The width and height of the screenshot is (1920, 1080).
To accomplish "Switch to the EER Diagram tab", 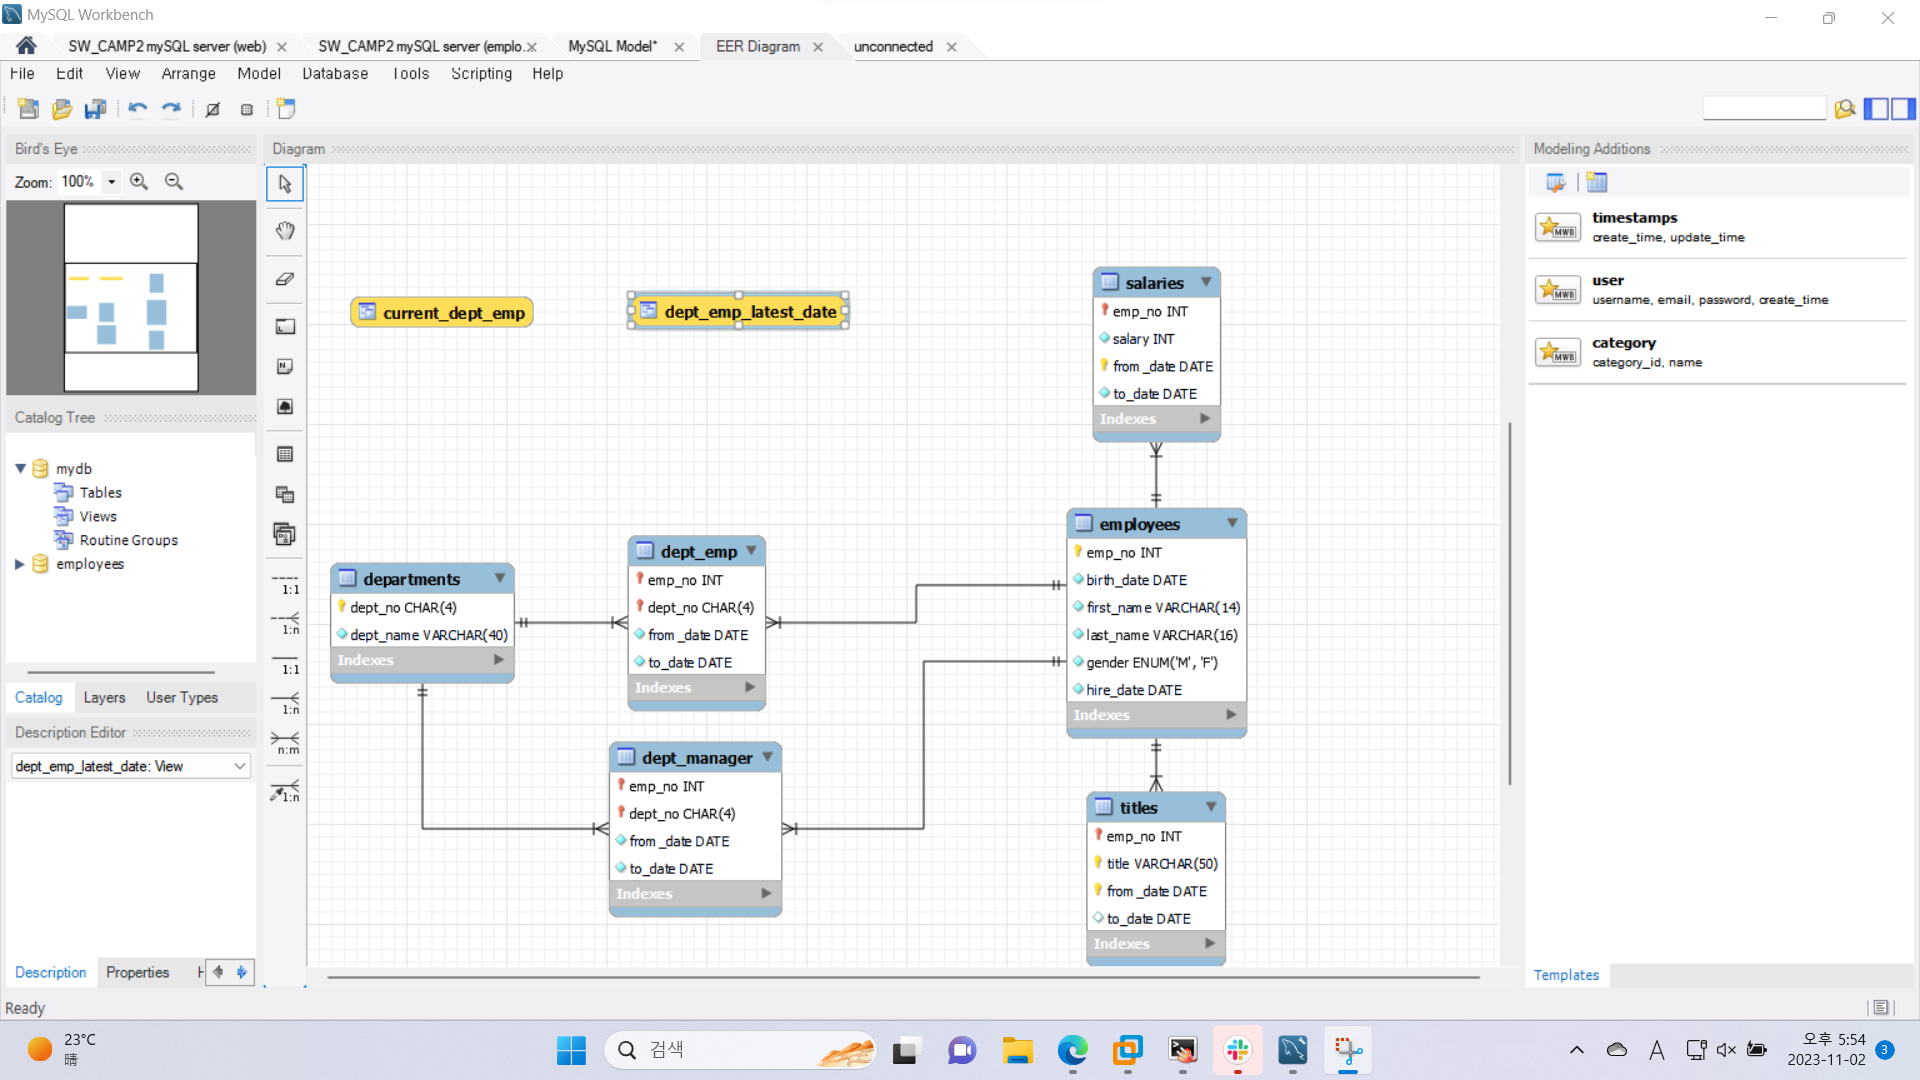I will click(757, 46).
